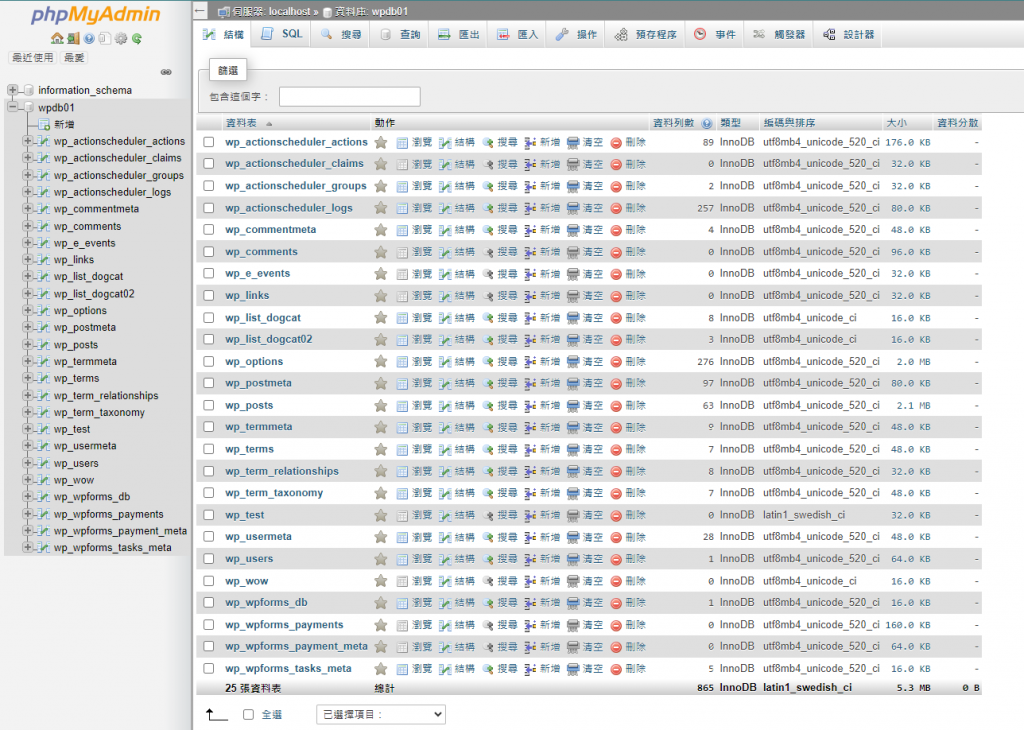Screen dimensions: 1024x730
Task: Open wp_wpforms_payment_meta in sidebar tree
Action: point(120,531)
